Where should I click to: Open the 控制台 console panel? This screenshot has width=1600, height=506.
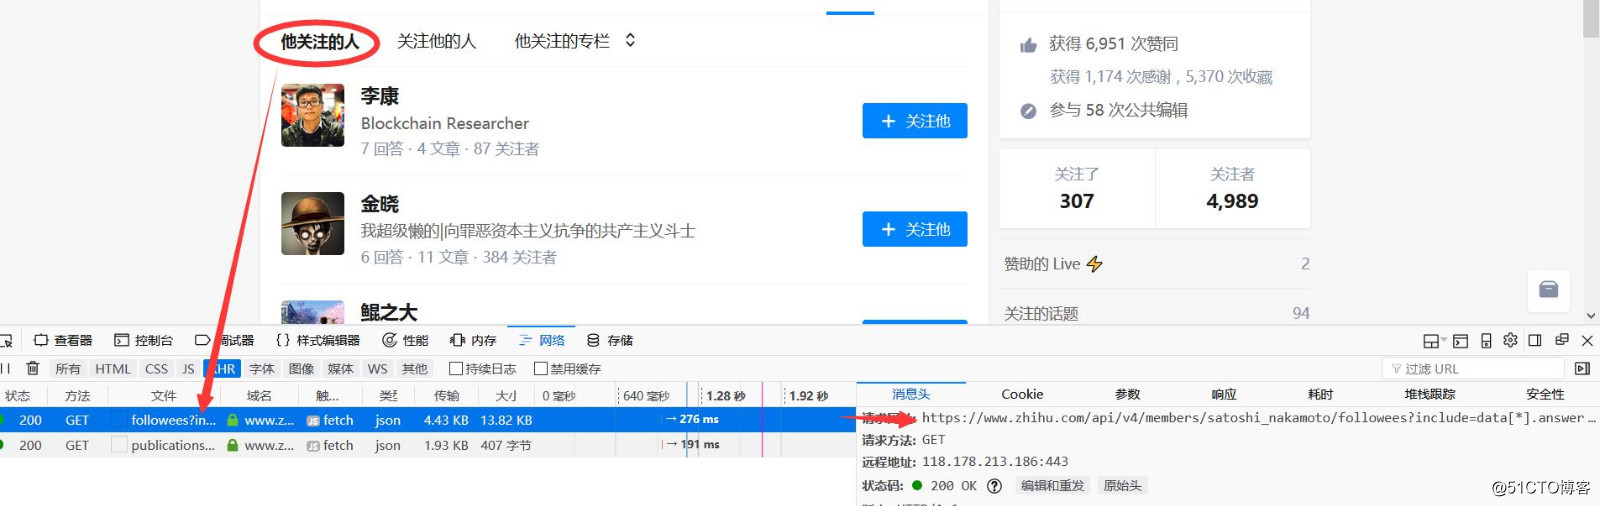[x=143, y=340]
